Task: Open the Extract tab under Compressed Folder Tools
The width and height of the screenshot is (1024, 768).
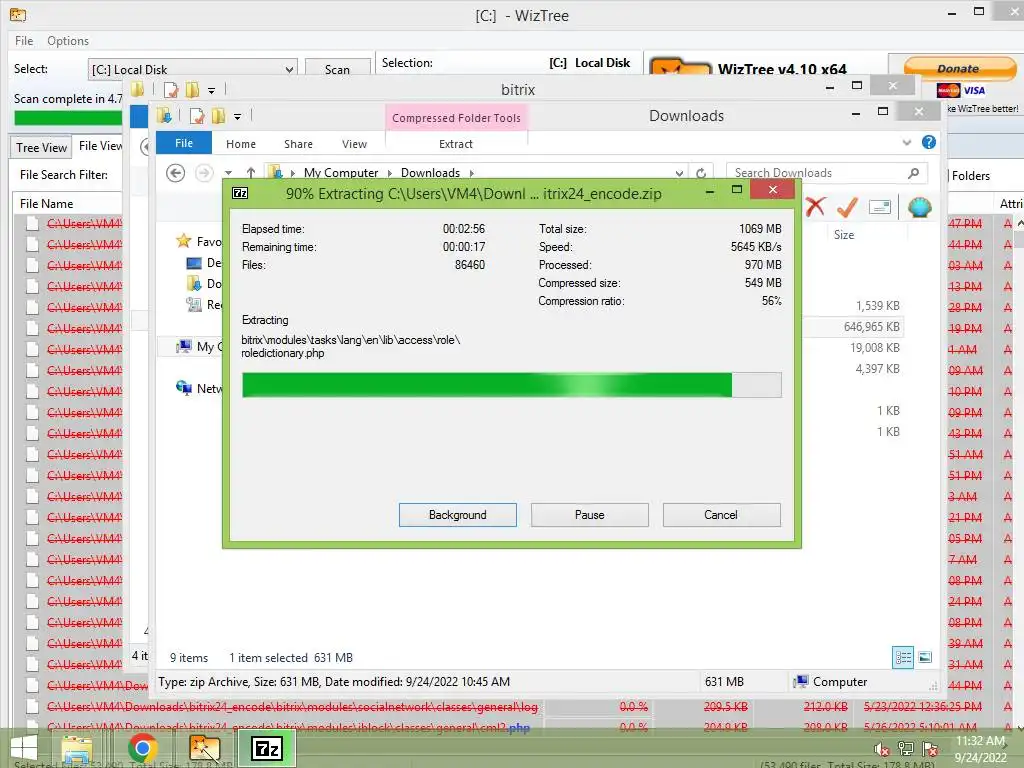Action: (x=455, y=144)
